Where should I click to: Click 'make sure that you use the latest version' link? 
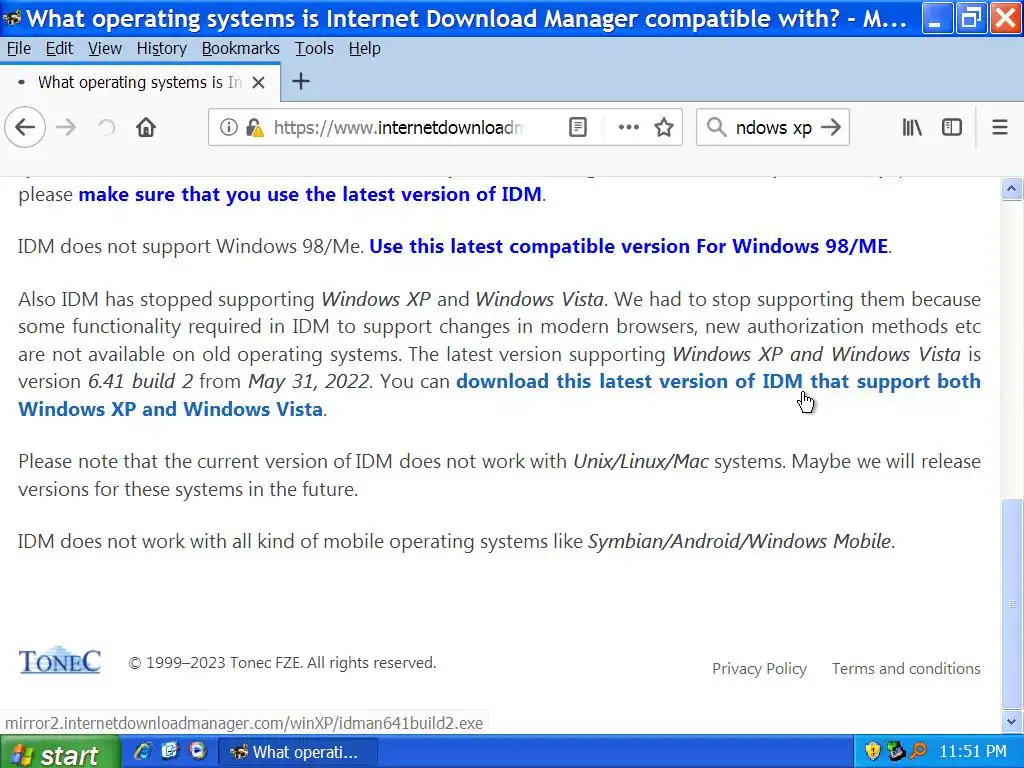click(310, 195)
